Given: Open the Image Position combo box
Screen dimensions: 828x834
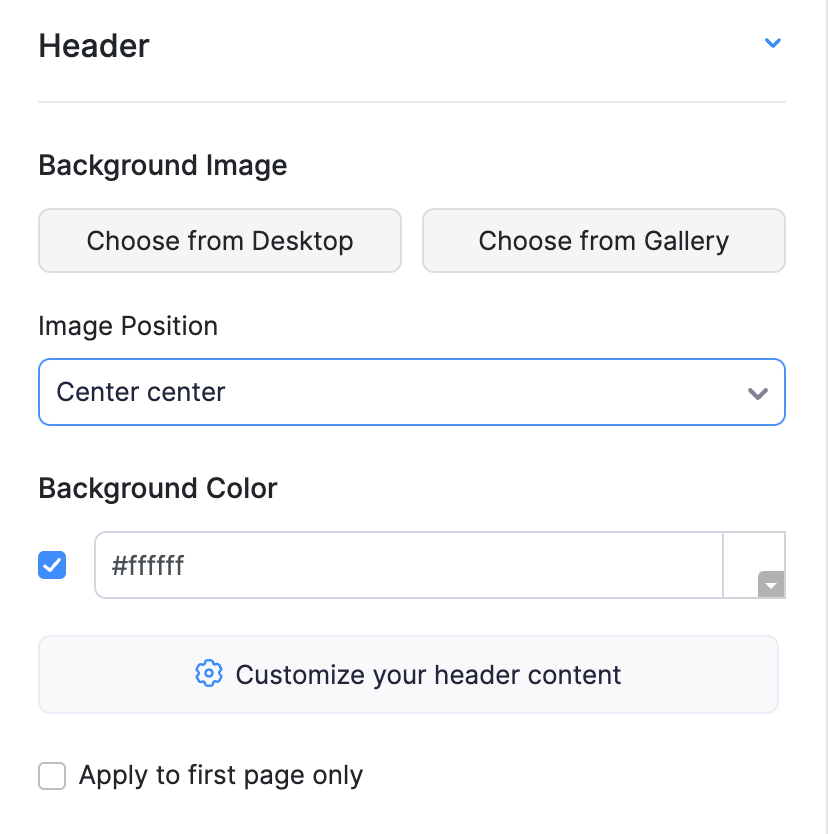Looking at the screenshot, I should pos(411,392).
